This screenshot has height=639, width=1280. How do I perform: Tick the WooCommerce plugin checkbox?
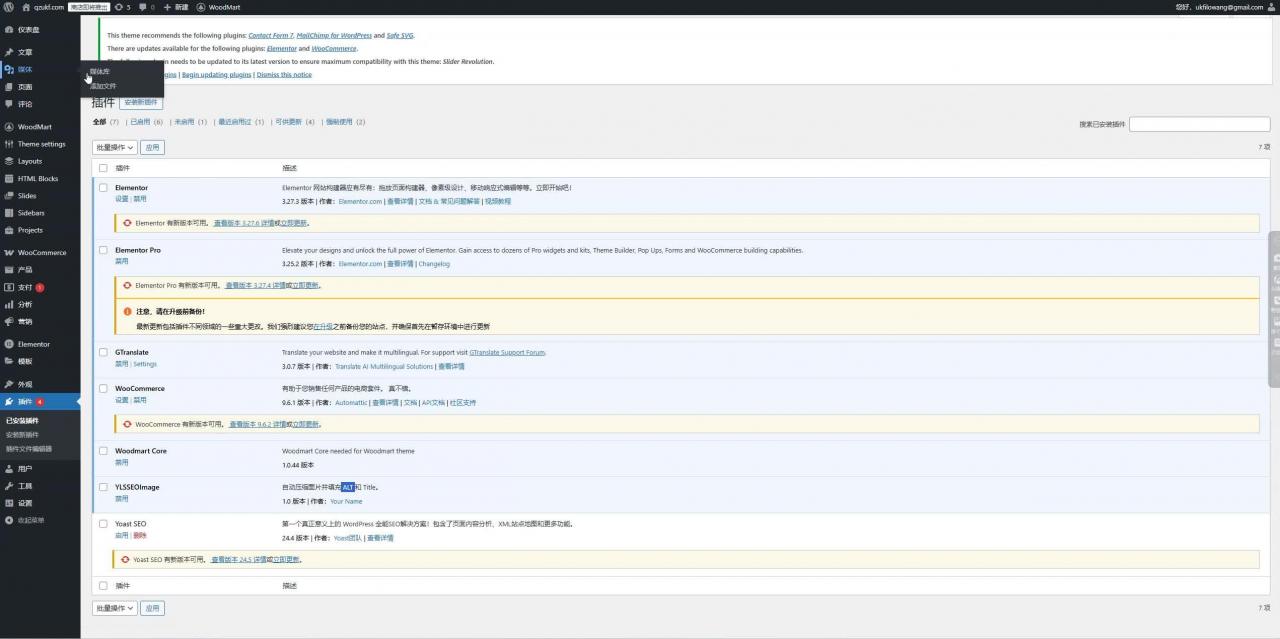click(103, 388)
